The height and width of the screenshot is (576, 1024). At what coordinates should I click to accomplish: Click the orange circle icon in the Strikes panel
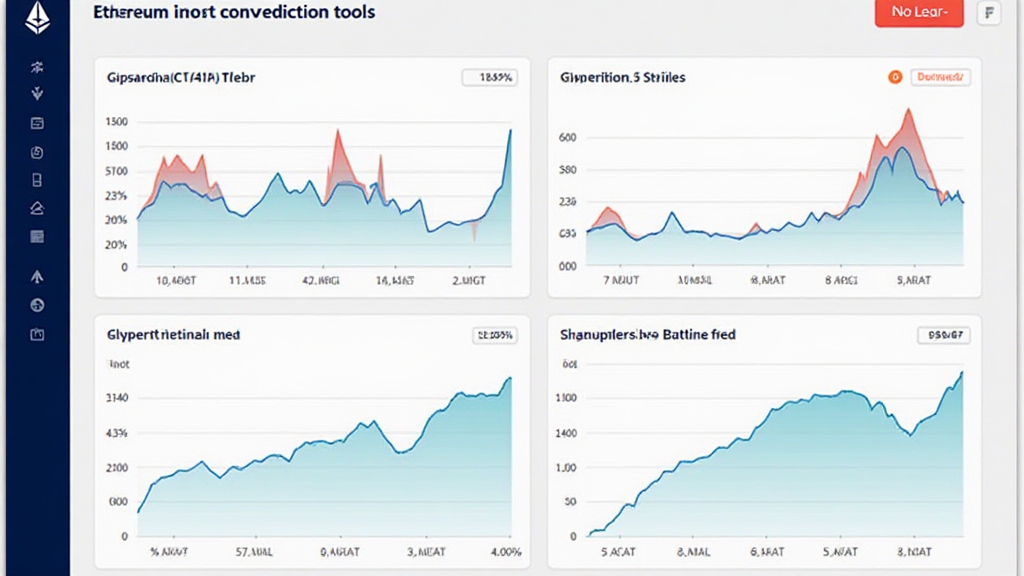pos(894,77)
